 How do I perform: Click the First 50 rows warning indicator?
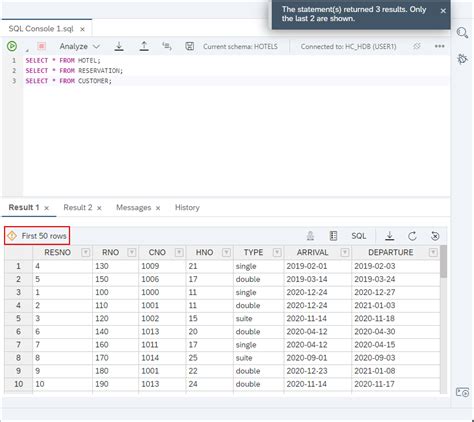click(x=37, y=236)
